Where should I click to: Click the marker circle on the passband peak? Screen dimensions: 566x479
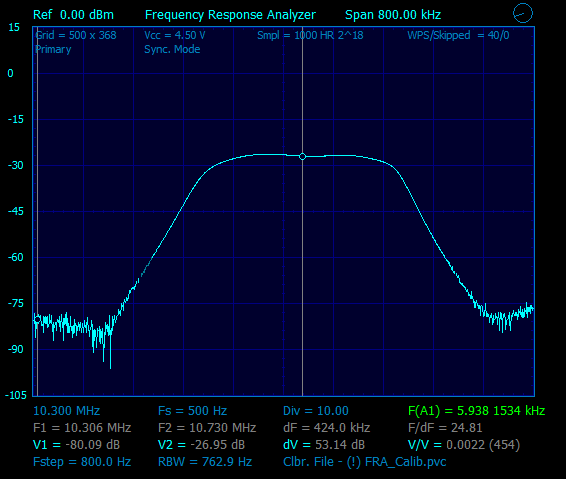click(302, 156)
